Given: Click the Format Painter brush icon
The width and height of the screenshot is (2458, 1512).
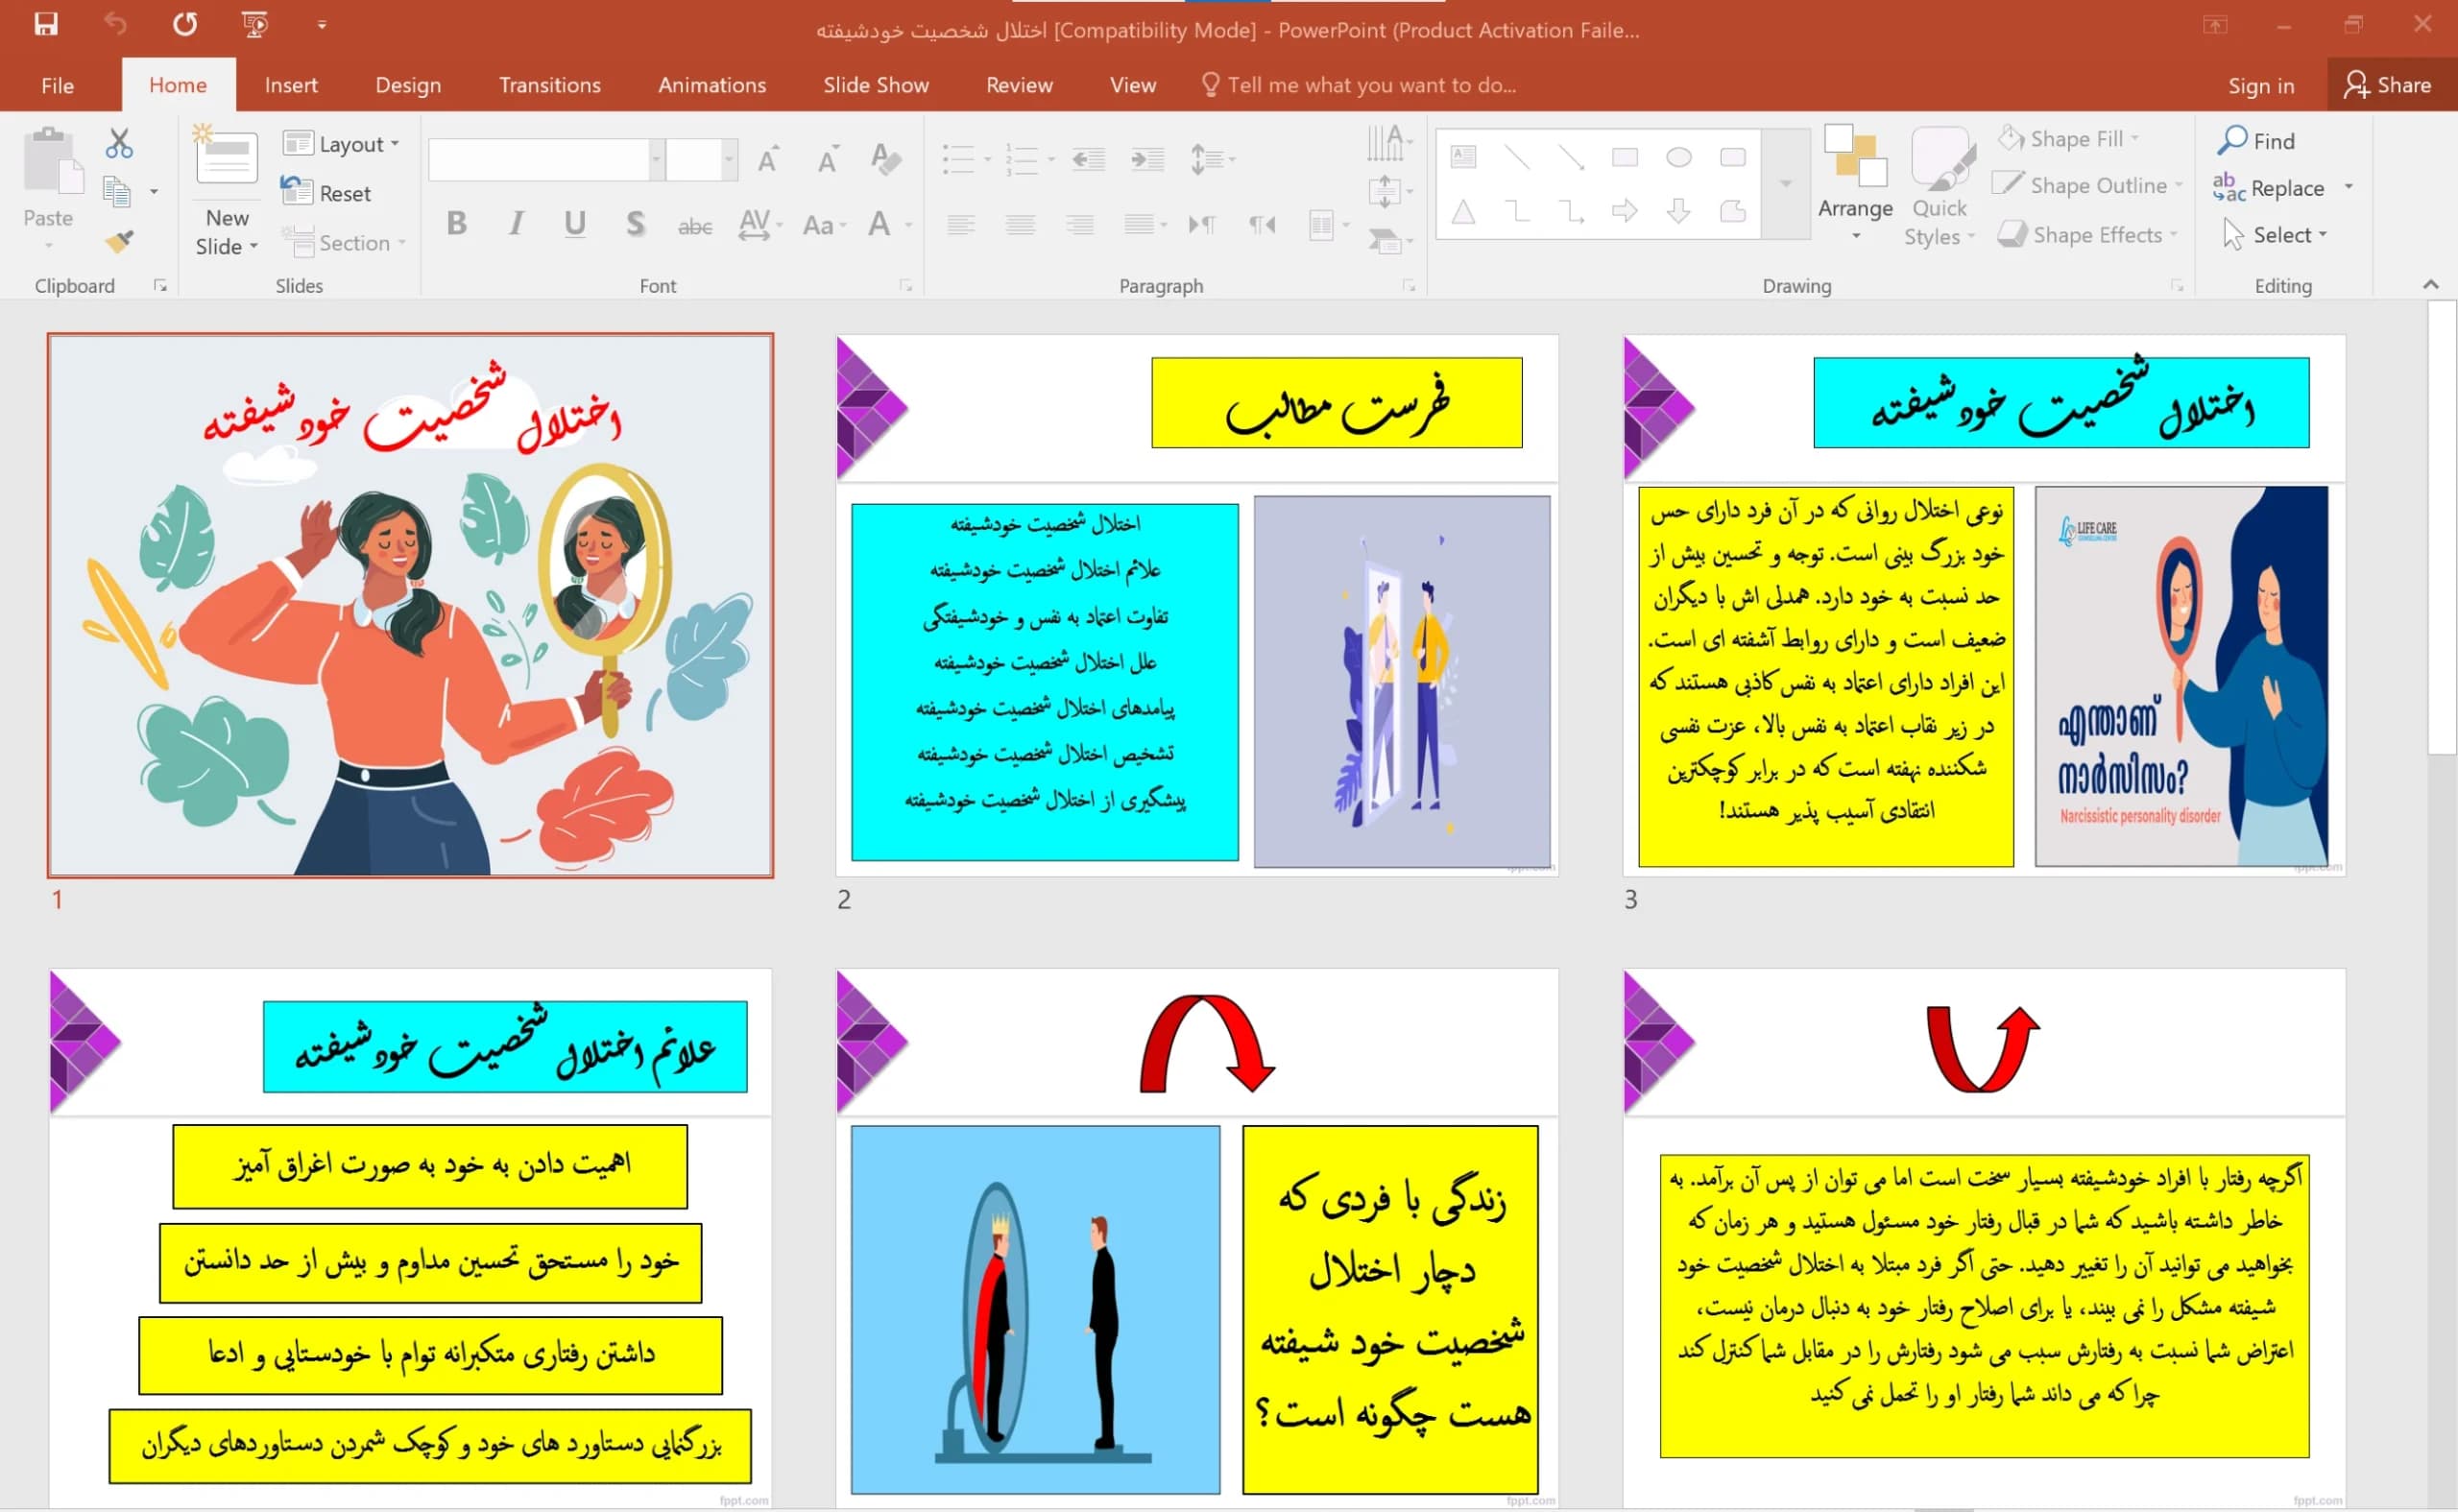Looking at the screenshot, I should pyautogui.click(x=119, y=241).
